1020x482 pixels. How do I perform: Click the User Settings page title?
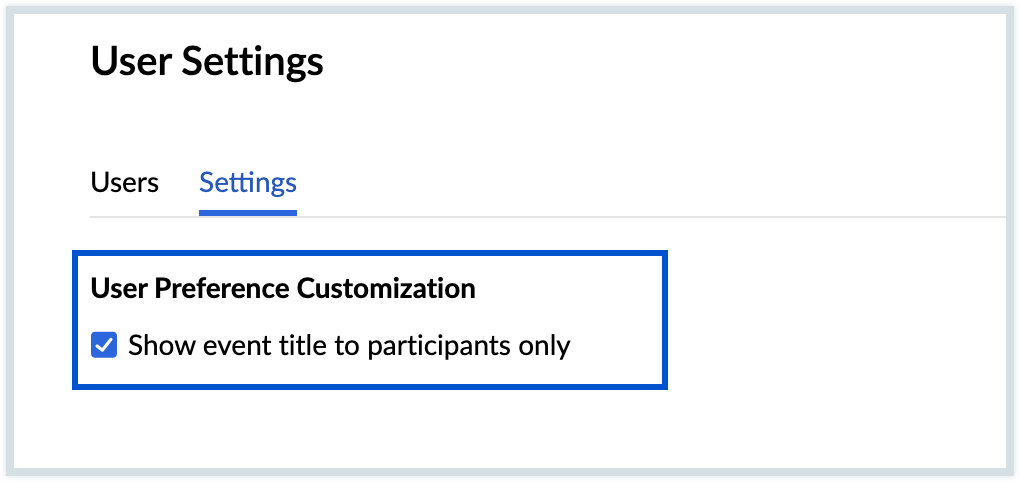(x=207, y=62)
